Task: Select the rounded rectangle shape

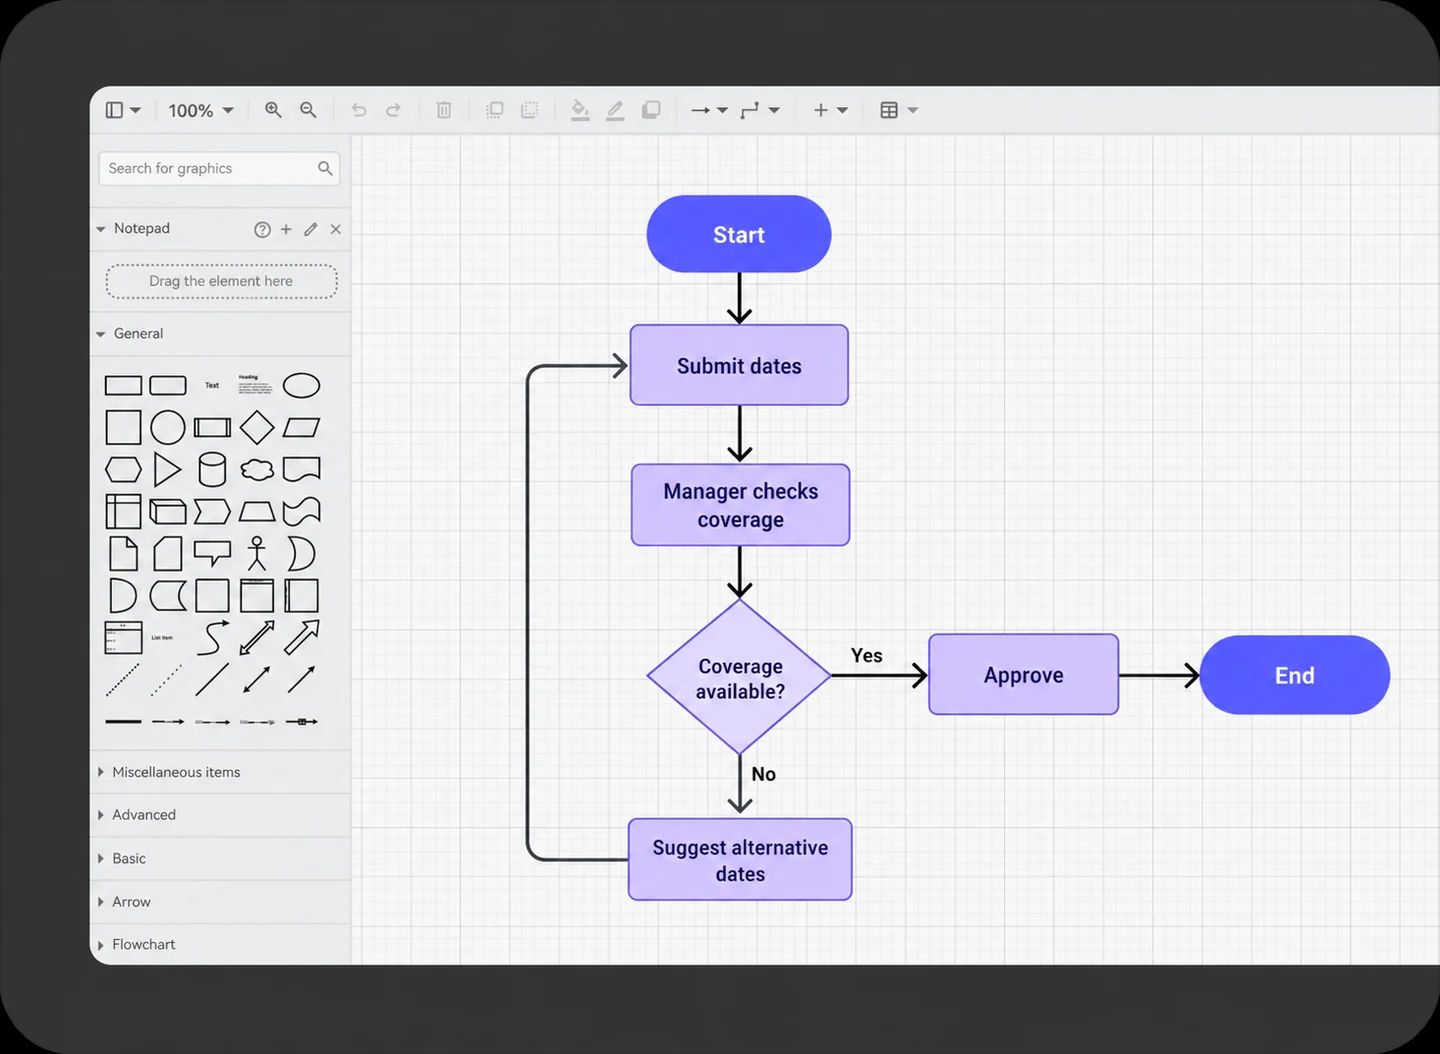Action: tap(168, 385)
